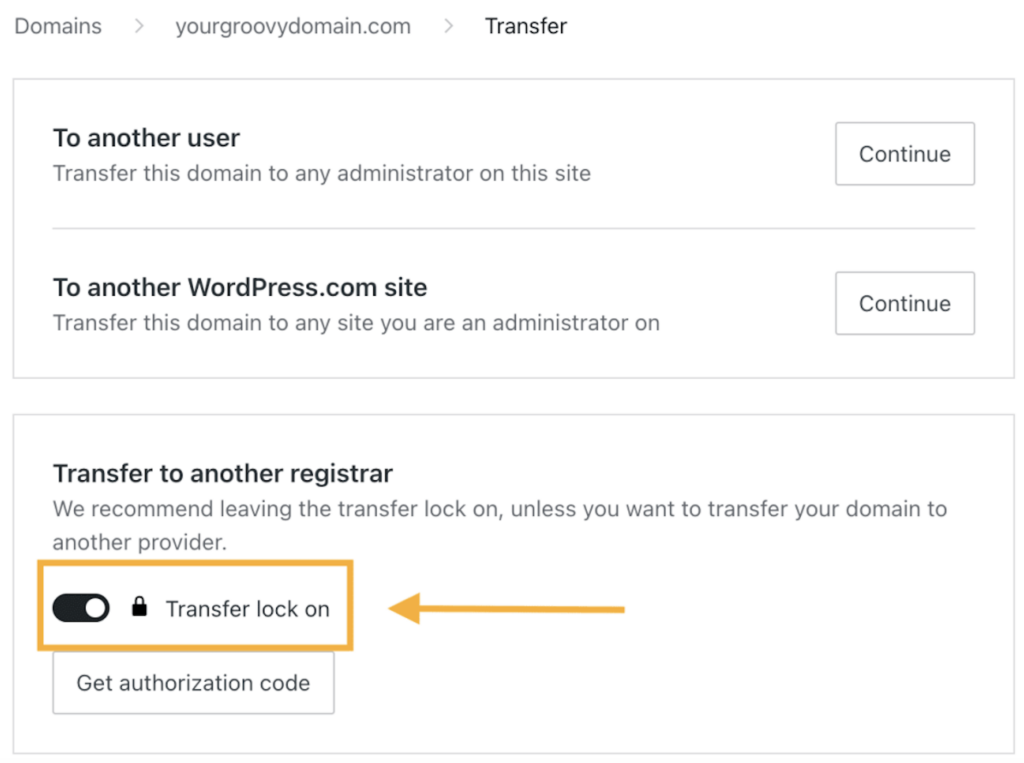
Task: Continue transferring to another WordPress.com site
Action: [x=904, y=303]
